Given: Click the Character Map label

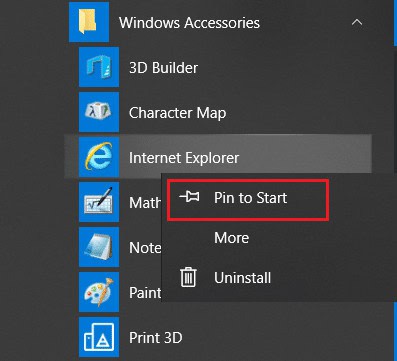Looking at the screenshot, I should 177,113.
